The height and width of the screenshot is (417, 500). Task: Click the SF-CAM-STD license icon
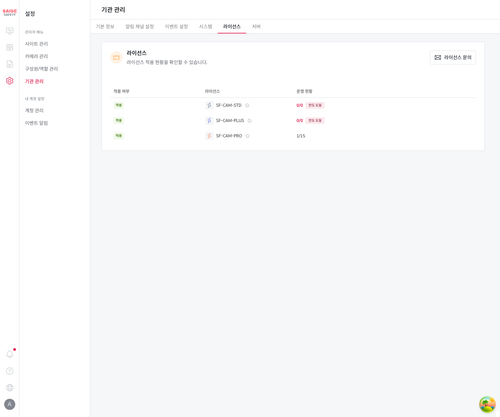[209, 105]
